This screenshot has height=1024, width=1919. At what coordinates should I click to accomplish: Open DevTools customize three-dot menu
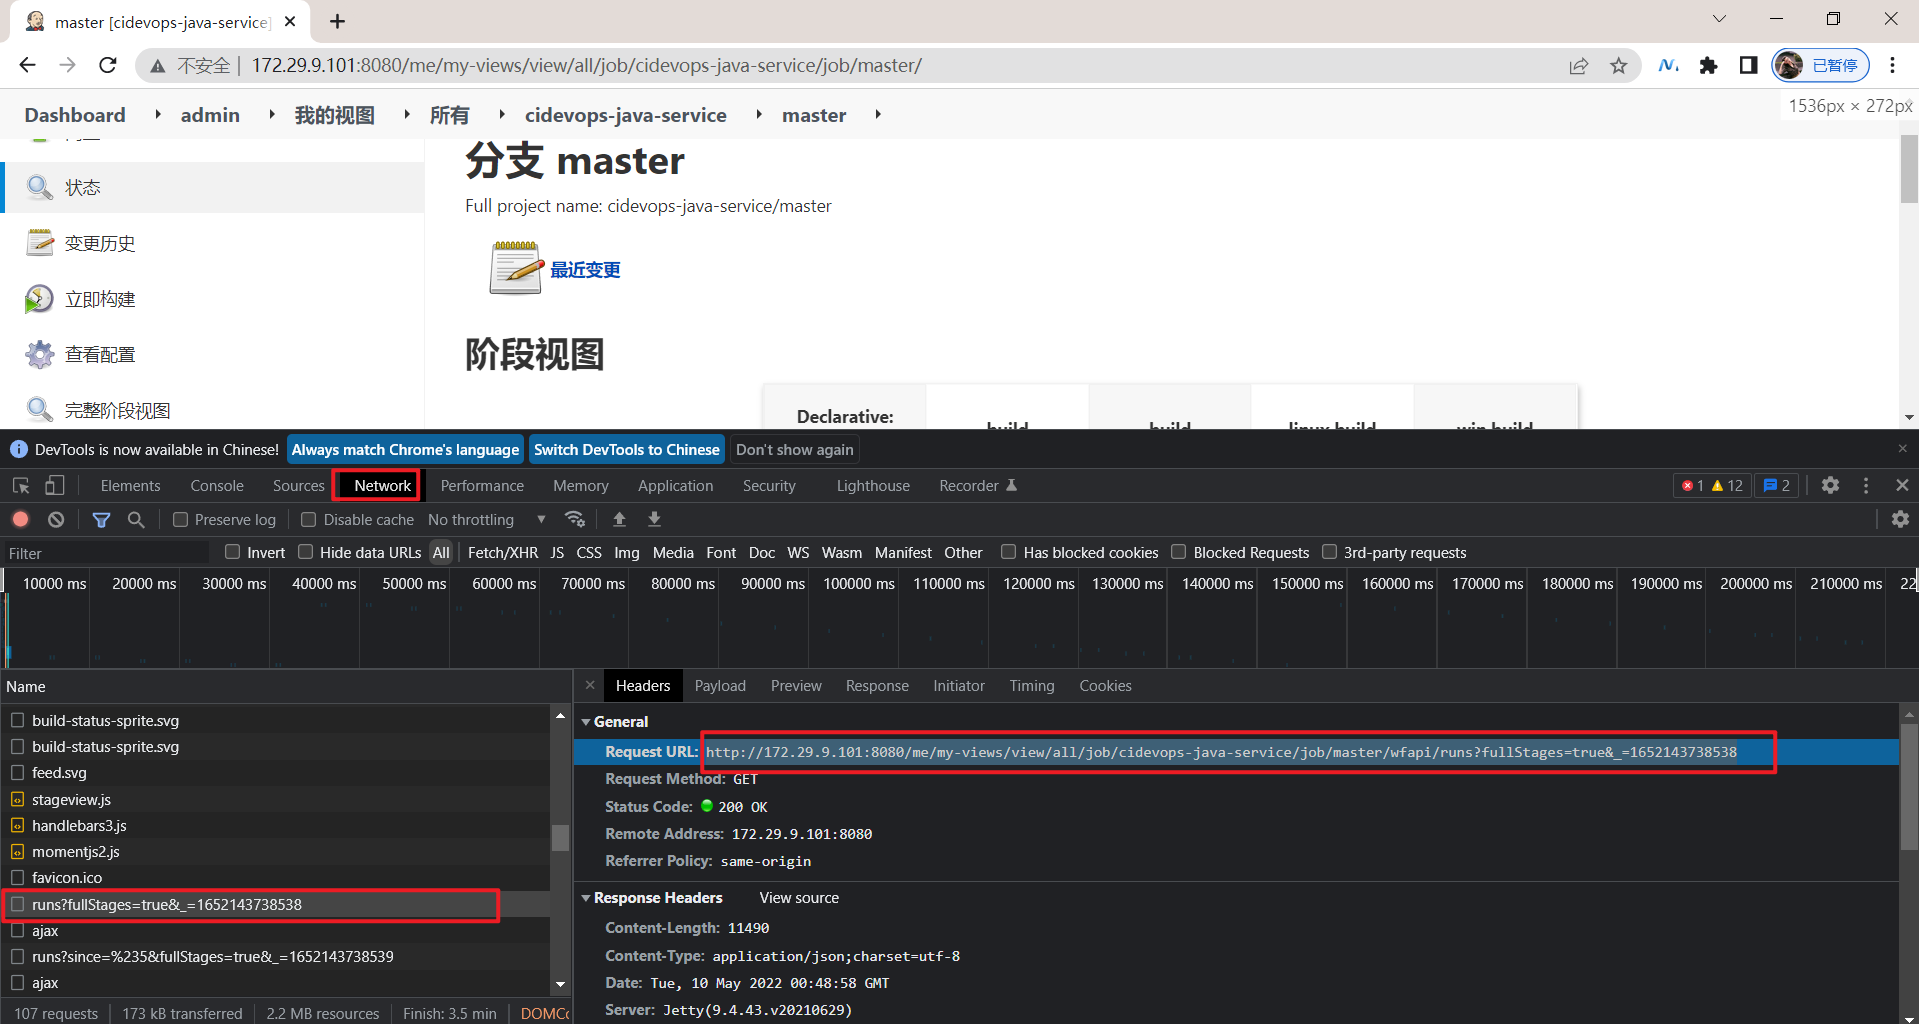point(1866,485)
